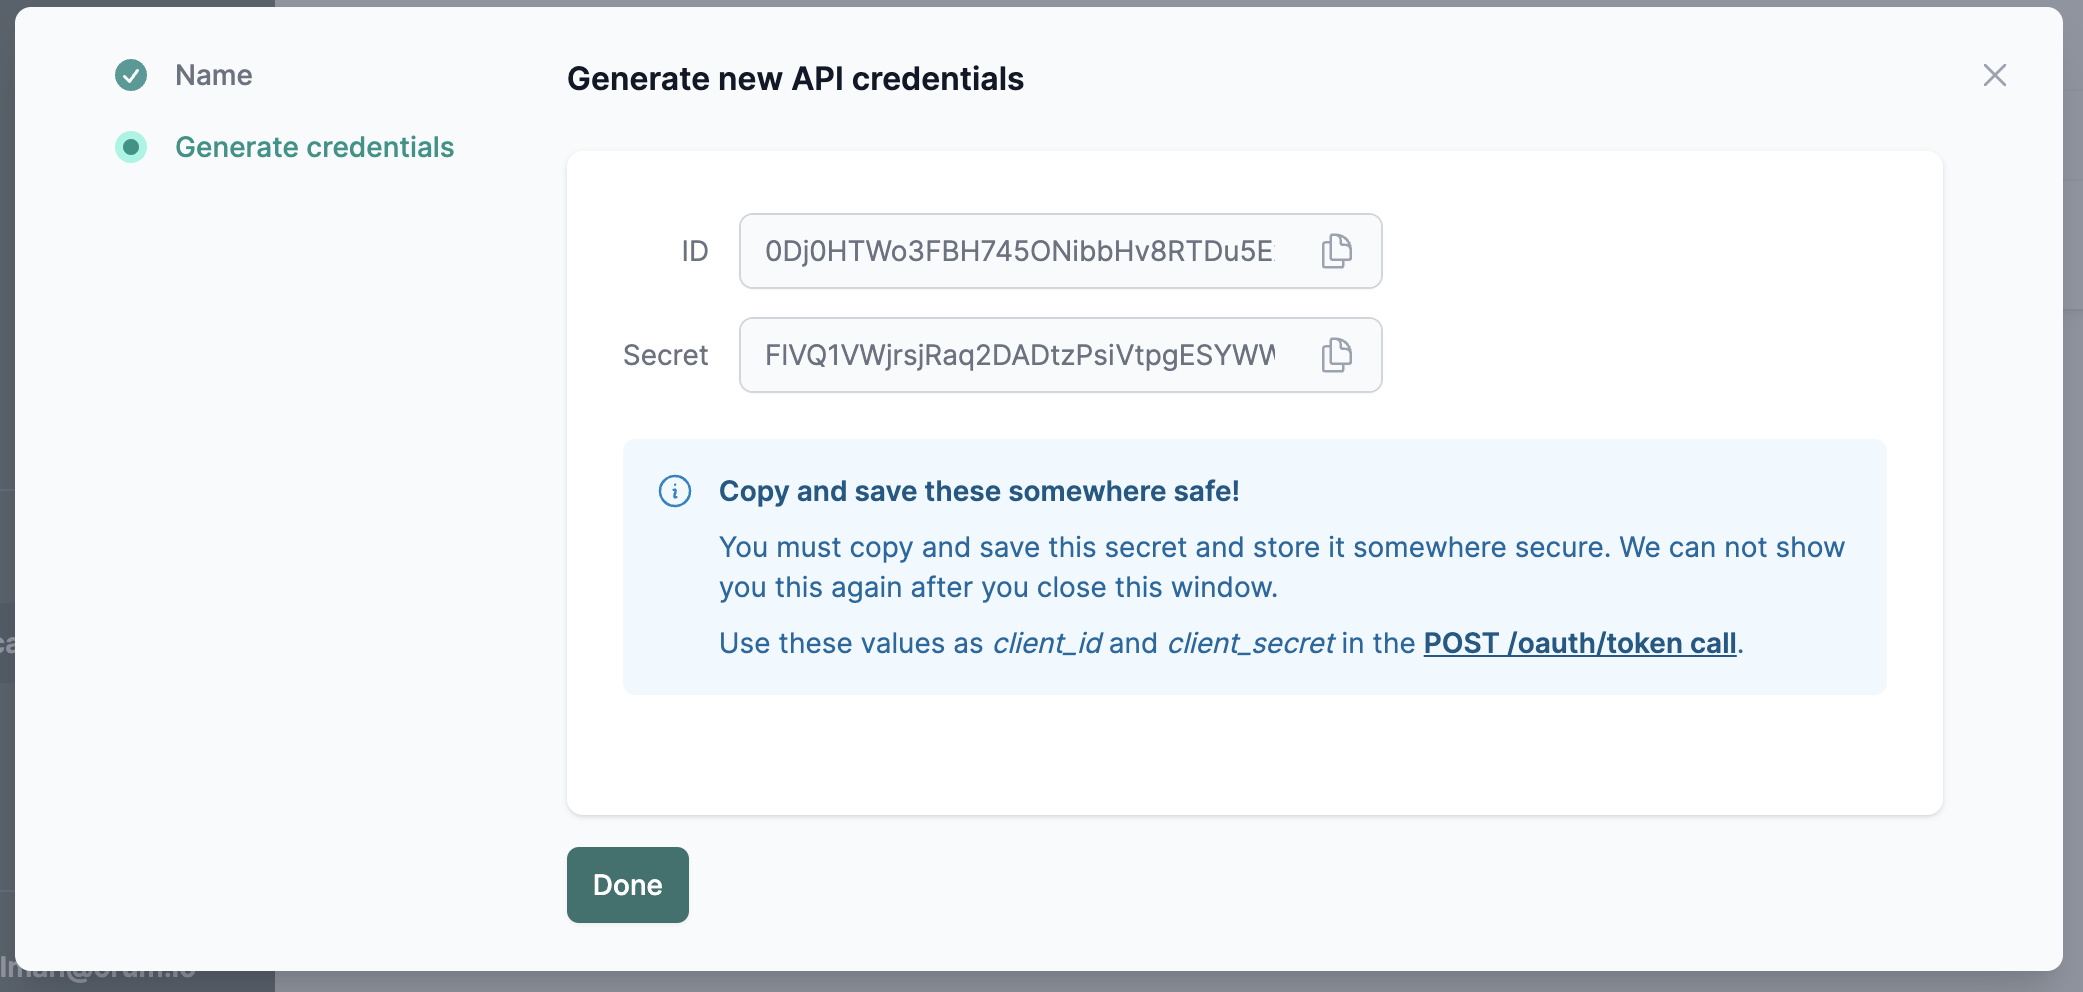Select the Generate credentials step label
This screenshot has height=992, width=2083.
[314, 147]
